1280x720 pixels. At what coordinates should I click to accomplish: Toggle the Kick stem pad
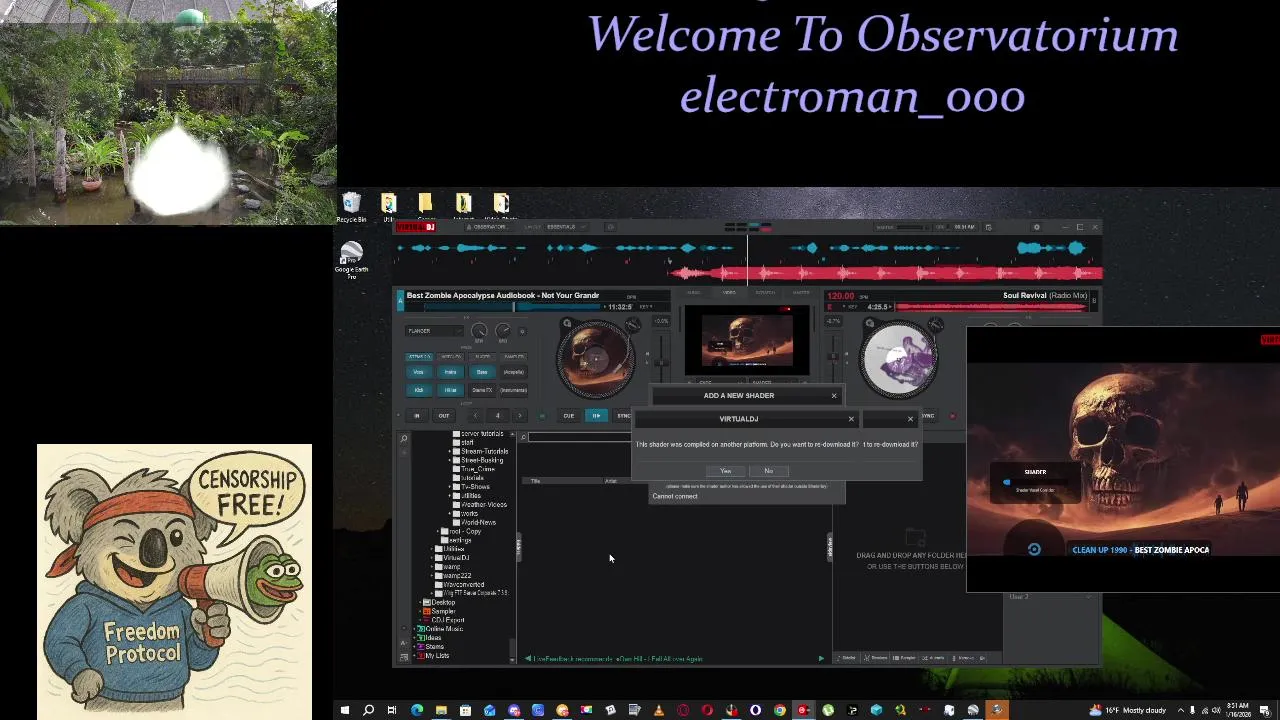pyautogui.click(x=419, y=390)
